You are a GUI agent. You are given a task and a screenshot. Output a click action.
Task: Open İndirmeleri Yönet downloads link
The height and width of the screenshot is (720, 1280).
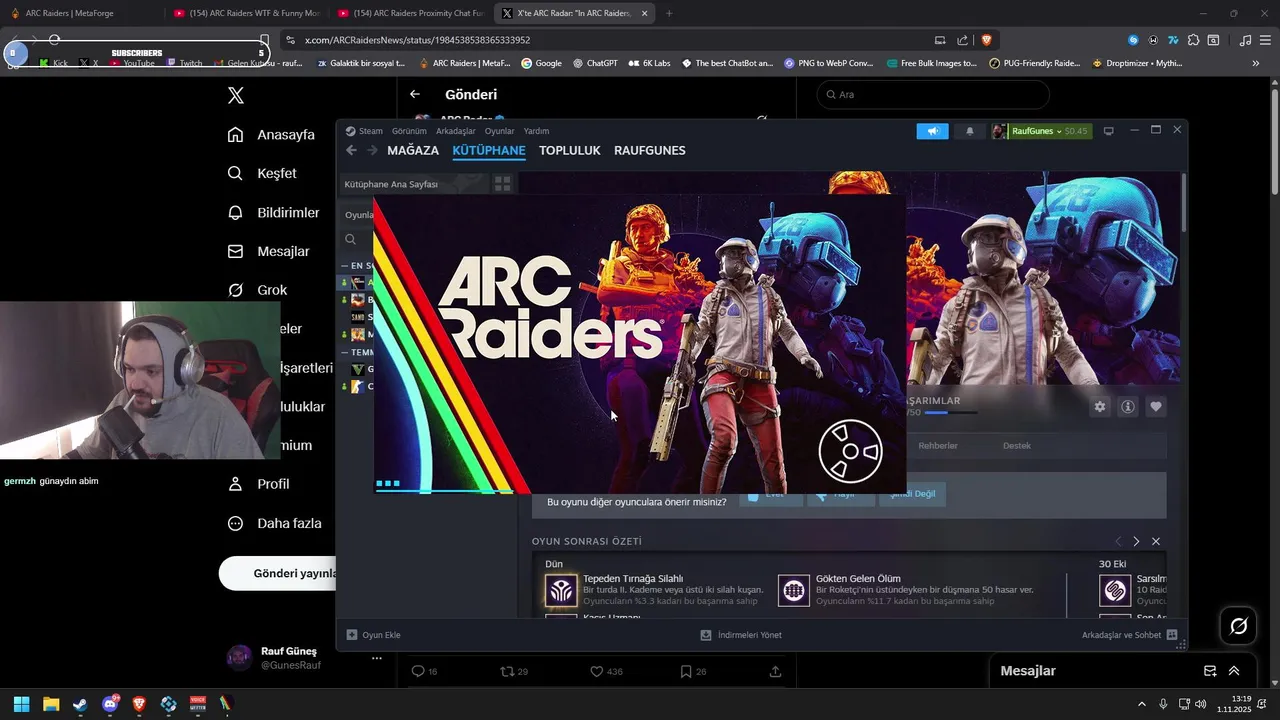(741, 635)
